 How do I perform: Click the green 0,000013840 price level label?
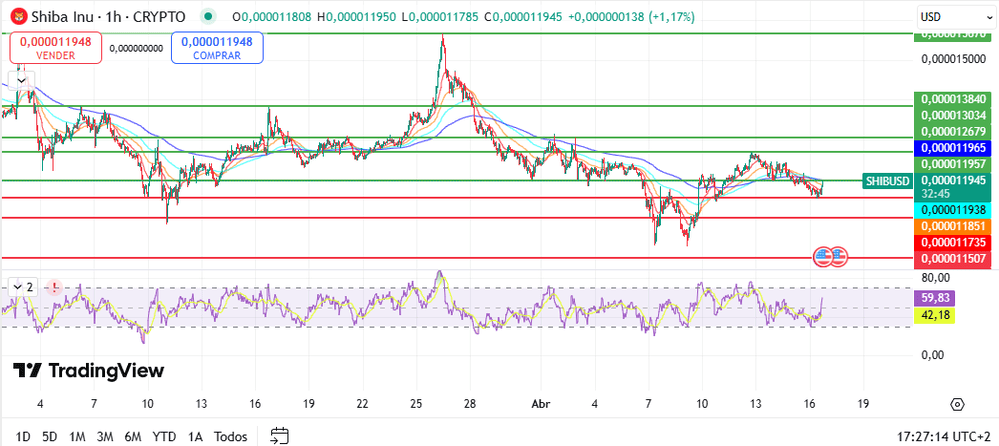pos(953,99)
